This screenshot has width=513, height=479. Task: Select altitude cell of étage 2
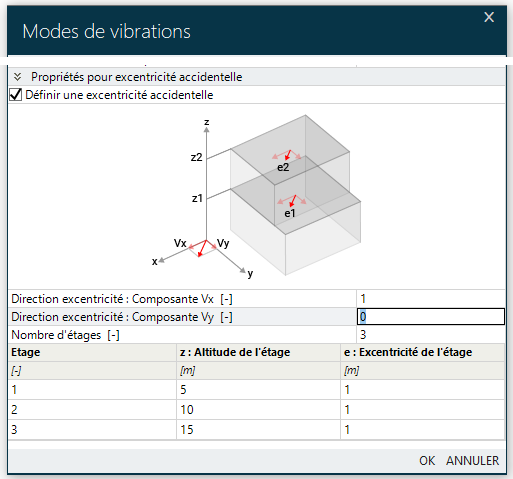[258, 410]
